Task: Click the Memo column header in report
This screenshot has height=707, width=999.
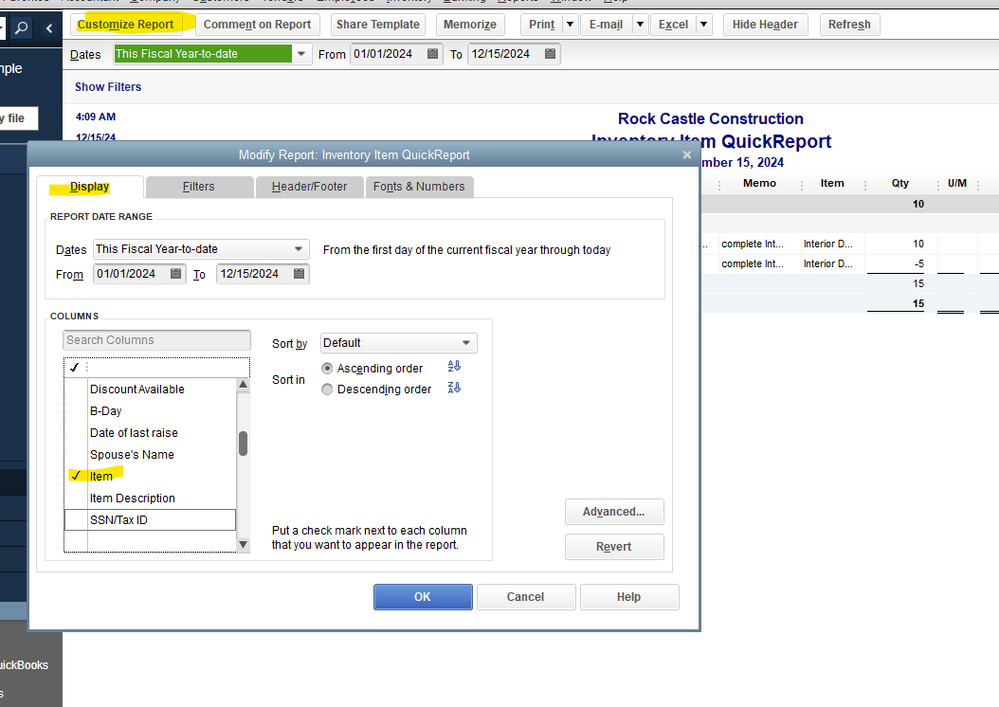Action: point(759,183)
